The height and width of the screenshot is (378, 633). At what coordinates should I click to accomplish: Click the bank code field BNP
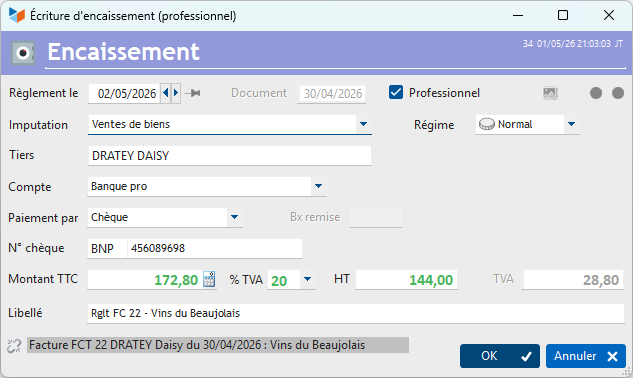[107, 248]
